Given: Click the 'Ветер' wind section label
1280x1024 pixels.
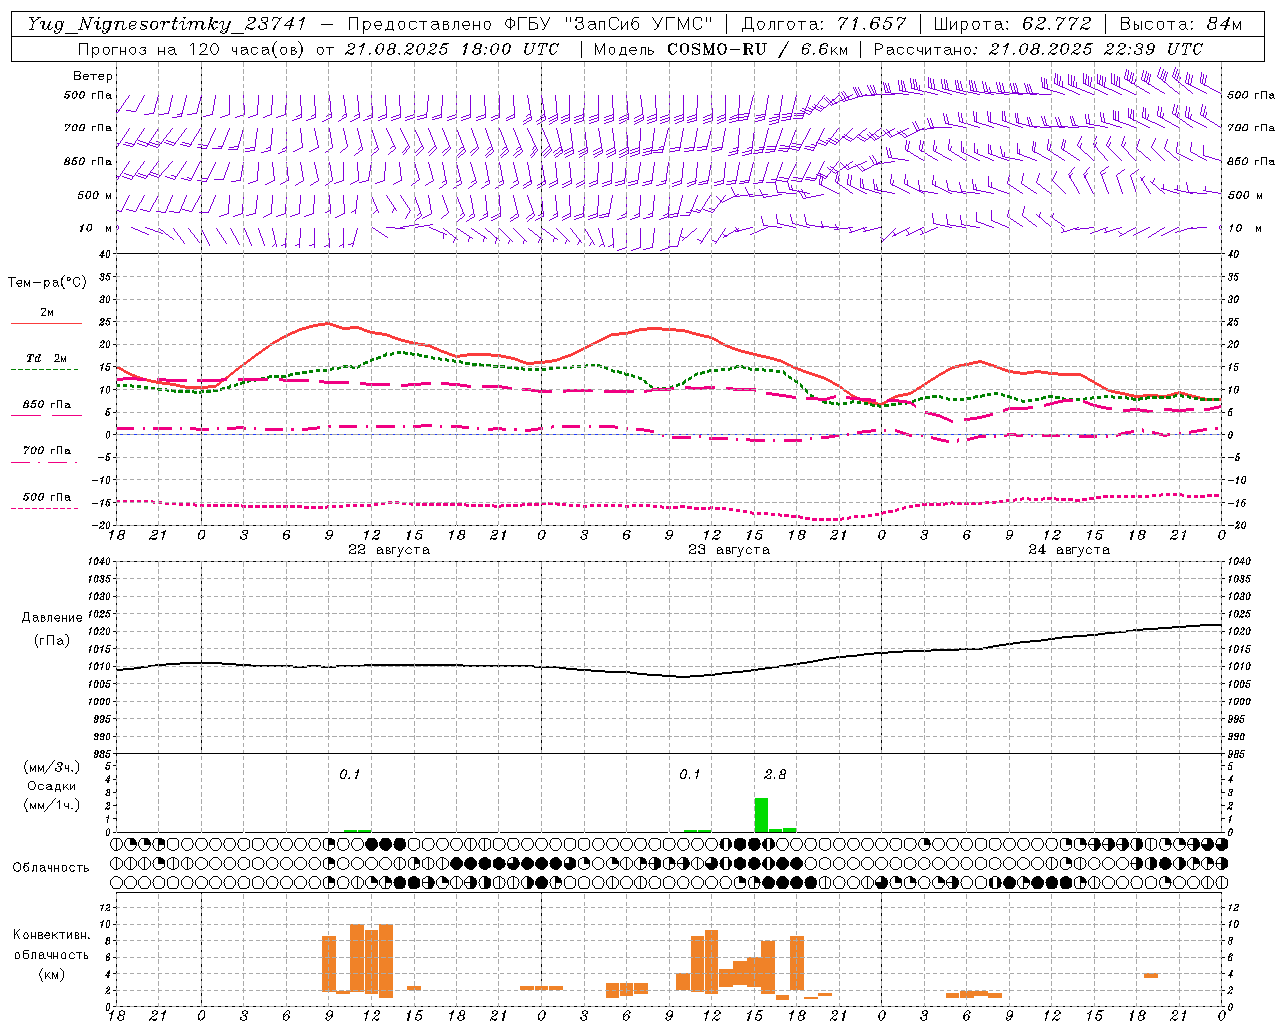Looking at the screenshot, I should click(x=93, y=76).
